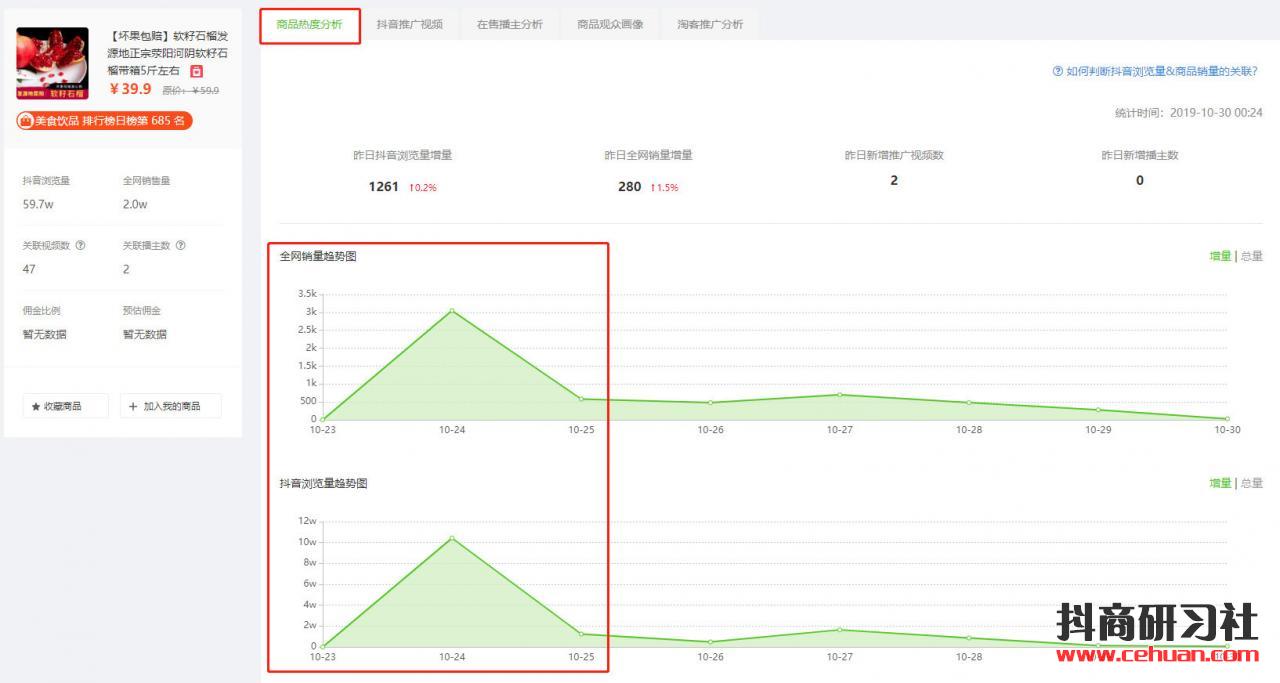
Task: Click the red shop icon after product title
Action: (197, 71)
